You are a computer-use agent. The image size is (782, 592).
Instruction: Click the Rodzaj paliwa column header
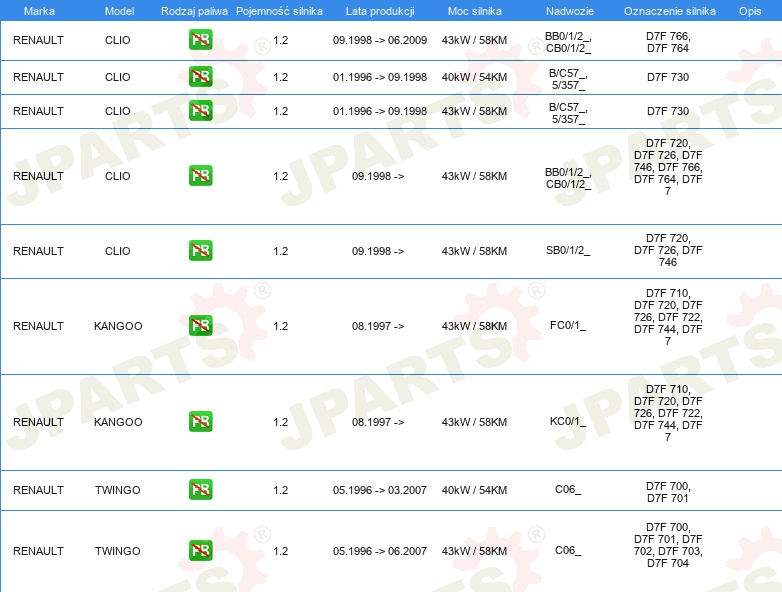click(194, 11)
